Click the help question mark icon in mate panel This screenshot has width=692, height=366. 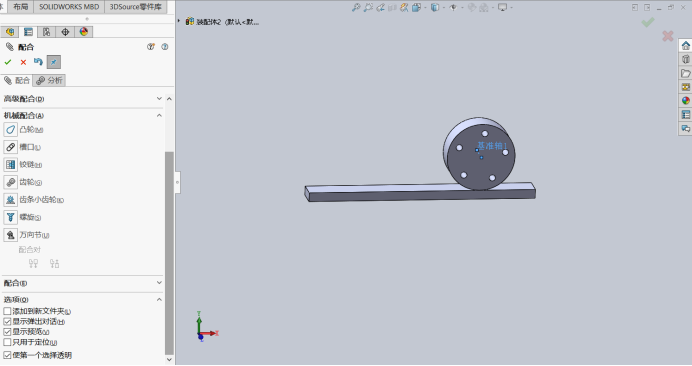(x=165, y=47)
